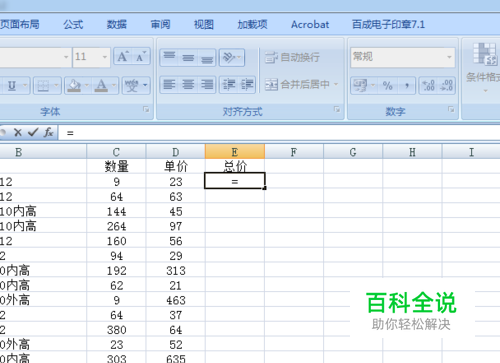The height and width of the screenshot is (363, 500).
Task: Increase cell indent
Action: (247, 85)
